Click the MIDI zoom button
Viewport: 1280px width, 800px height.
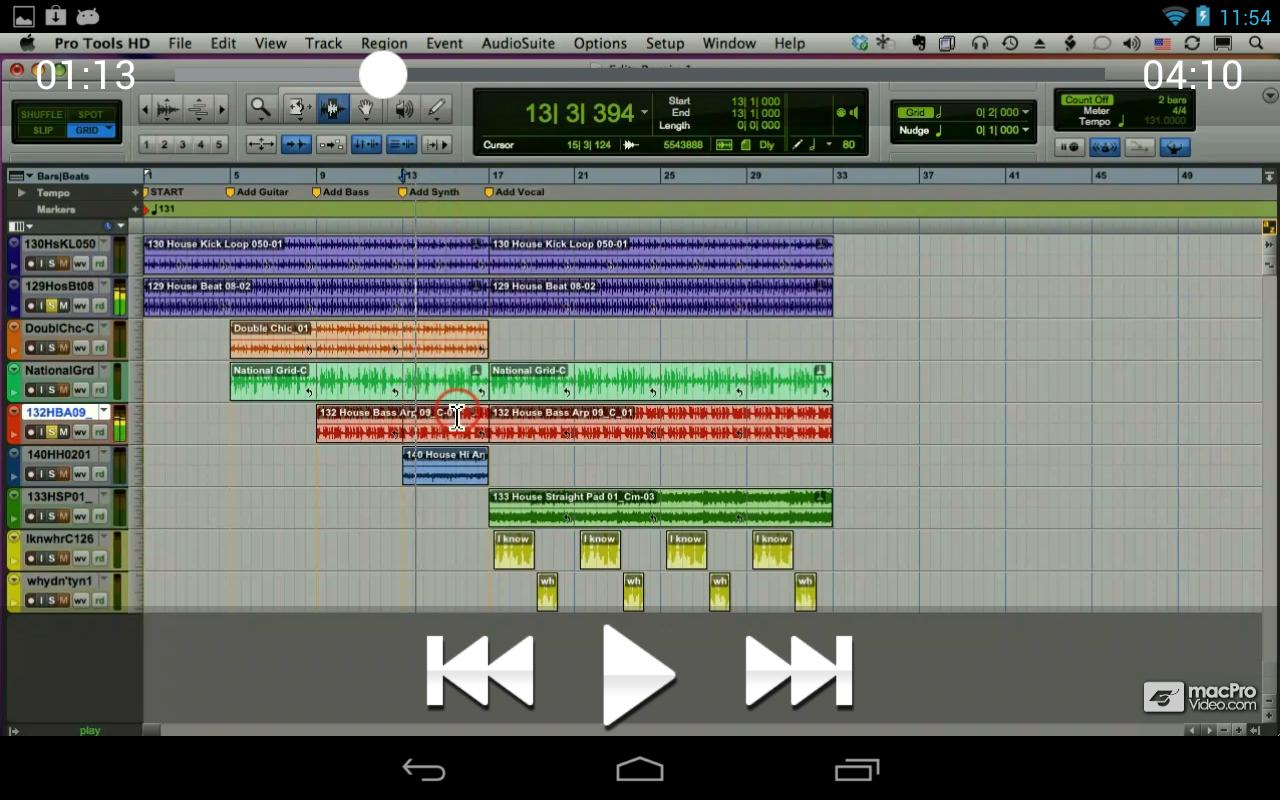click(199, 108)
